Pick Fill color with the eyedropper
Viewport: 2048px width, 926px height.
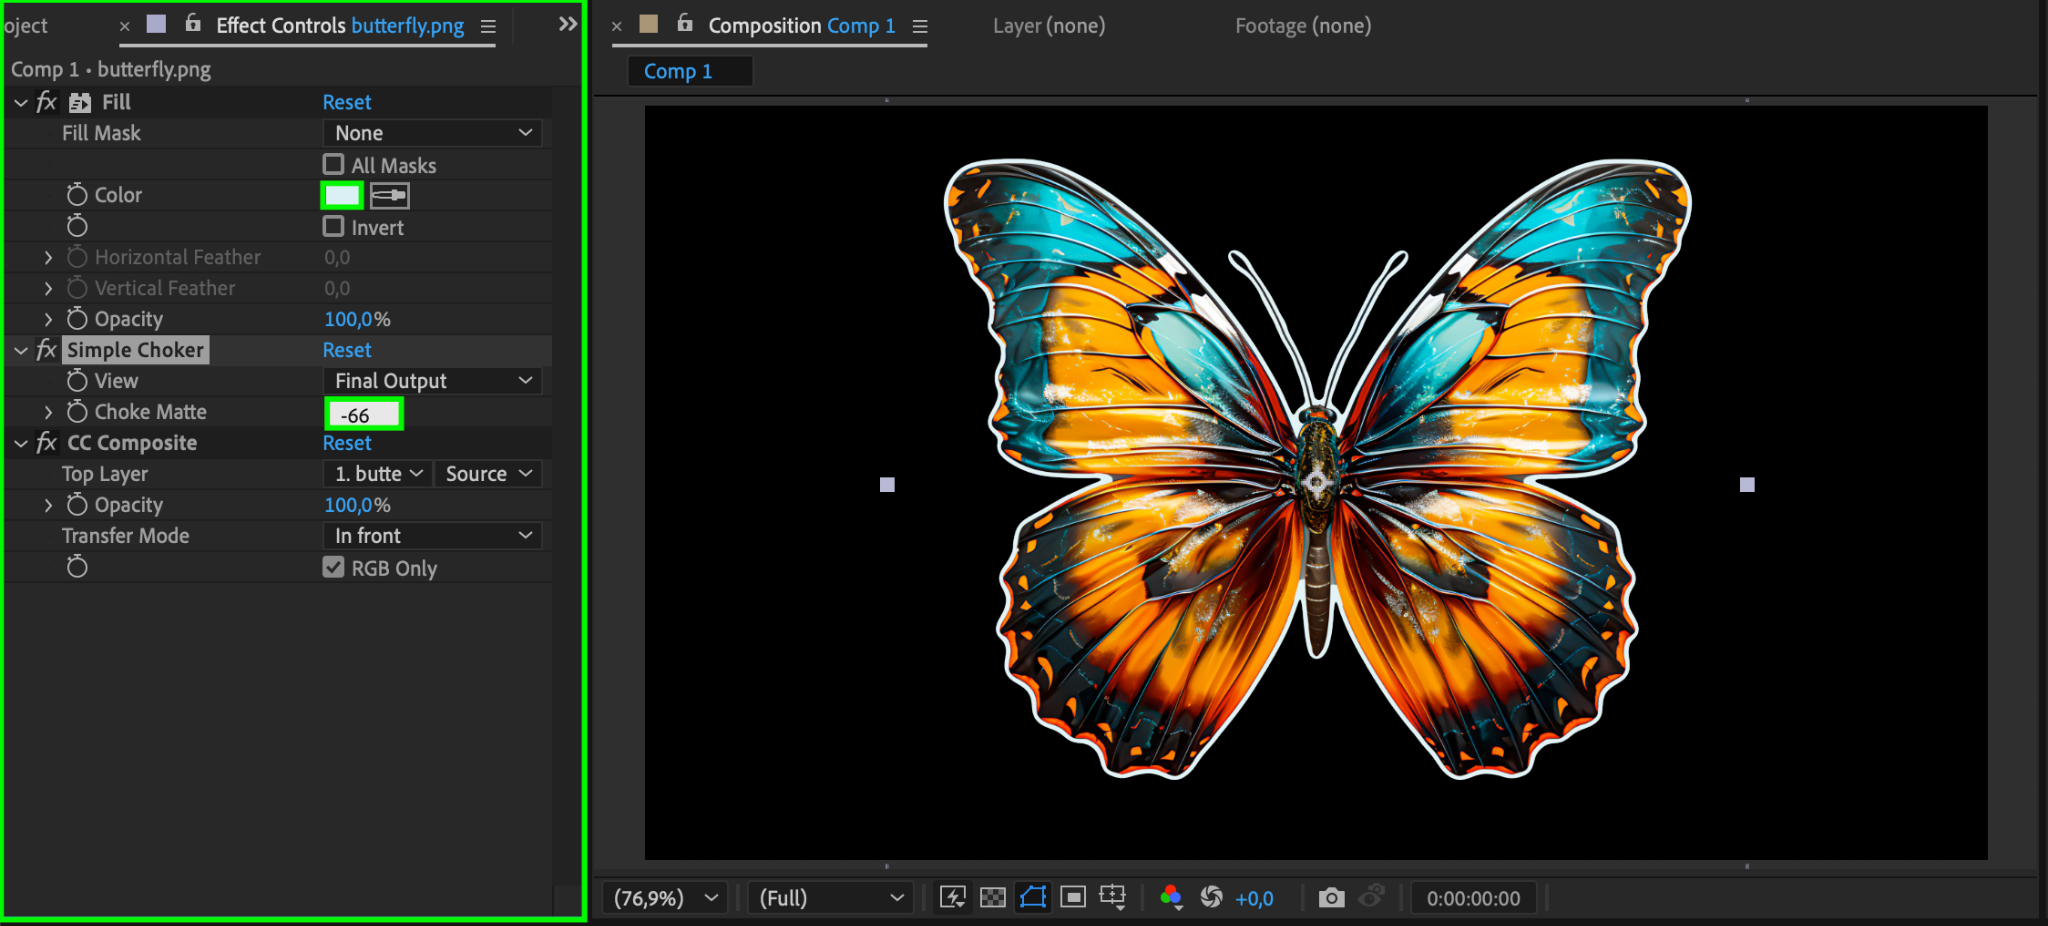[389, 196]
